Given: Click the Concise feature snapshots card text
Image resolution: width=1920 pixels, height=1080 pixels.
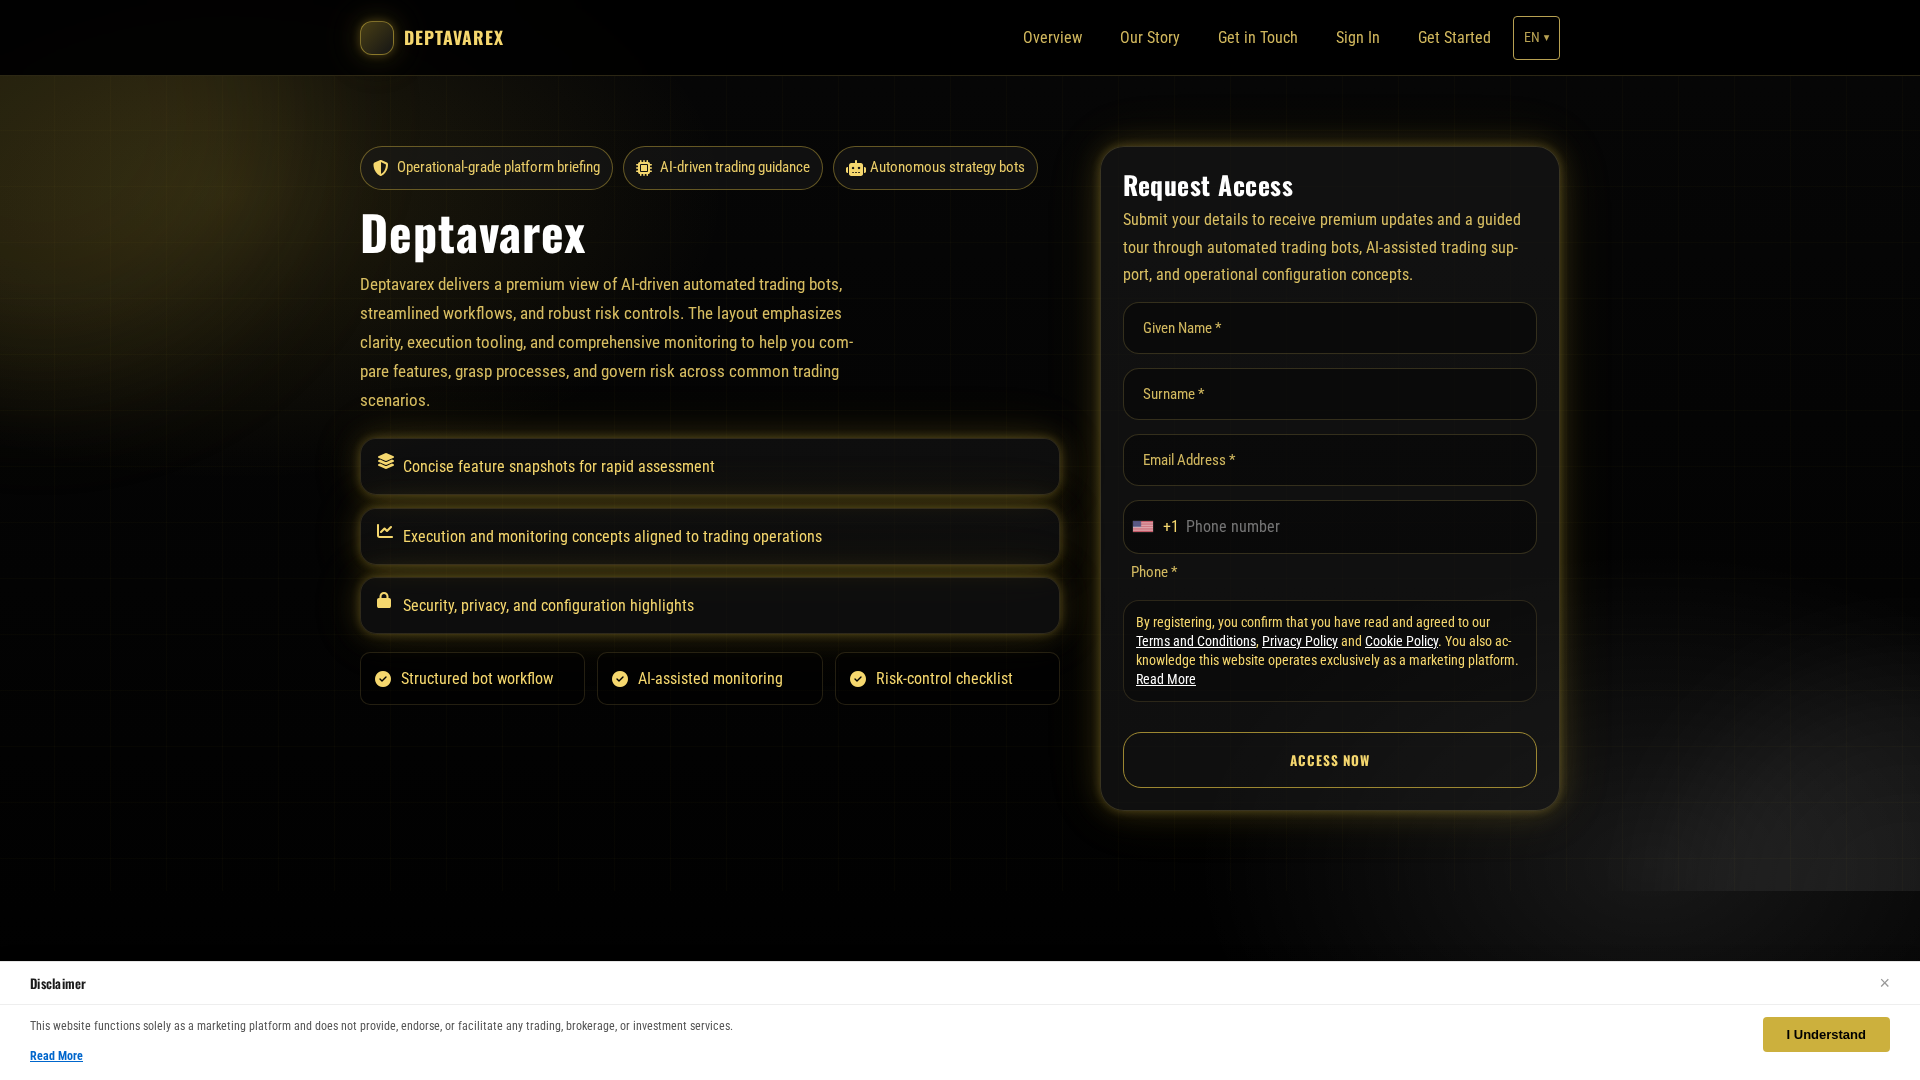Looking at the screenshot, I should [559, 467].
